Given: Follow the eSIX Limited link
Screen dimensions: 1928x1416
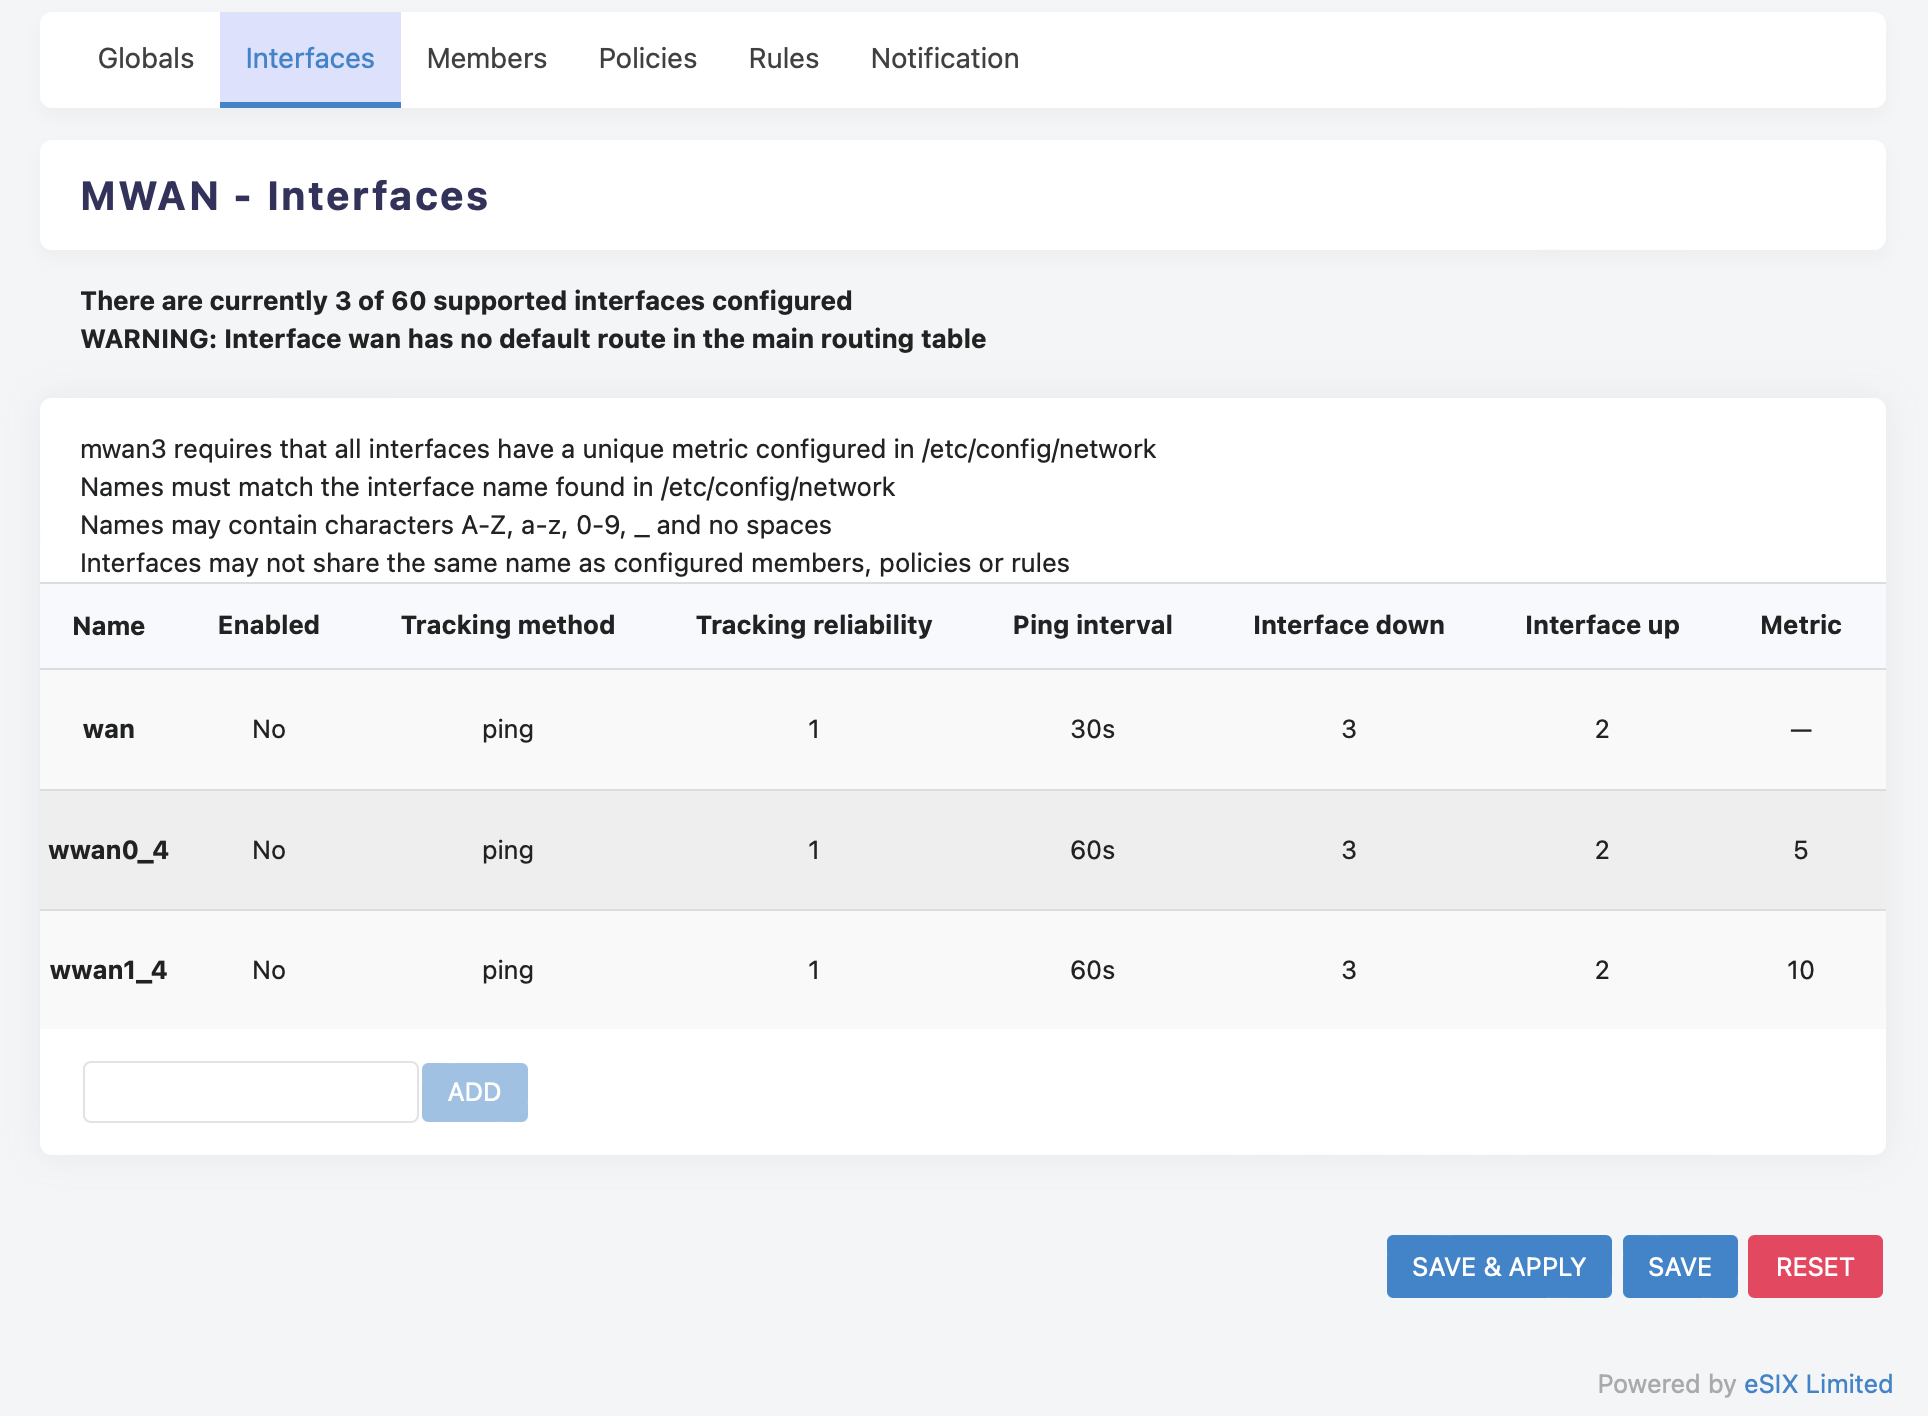Looking at the screenshot, I should coord(1817,1384).
